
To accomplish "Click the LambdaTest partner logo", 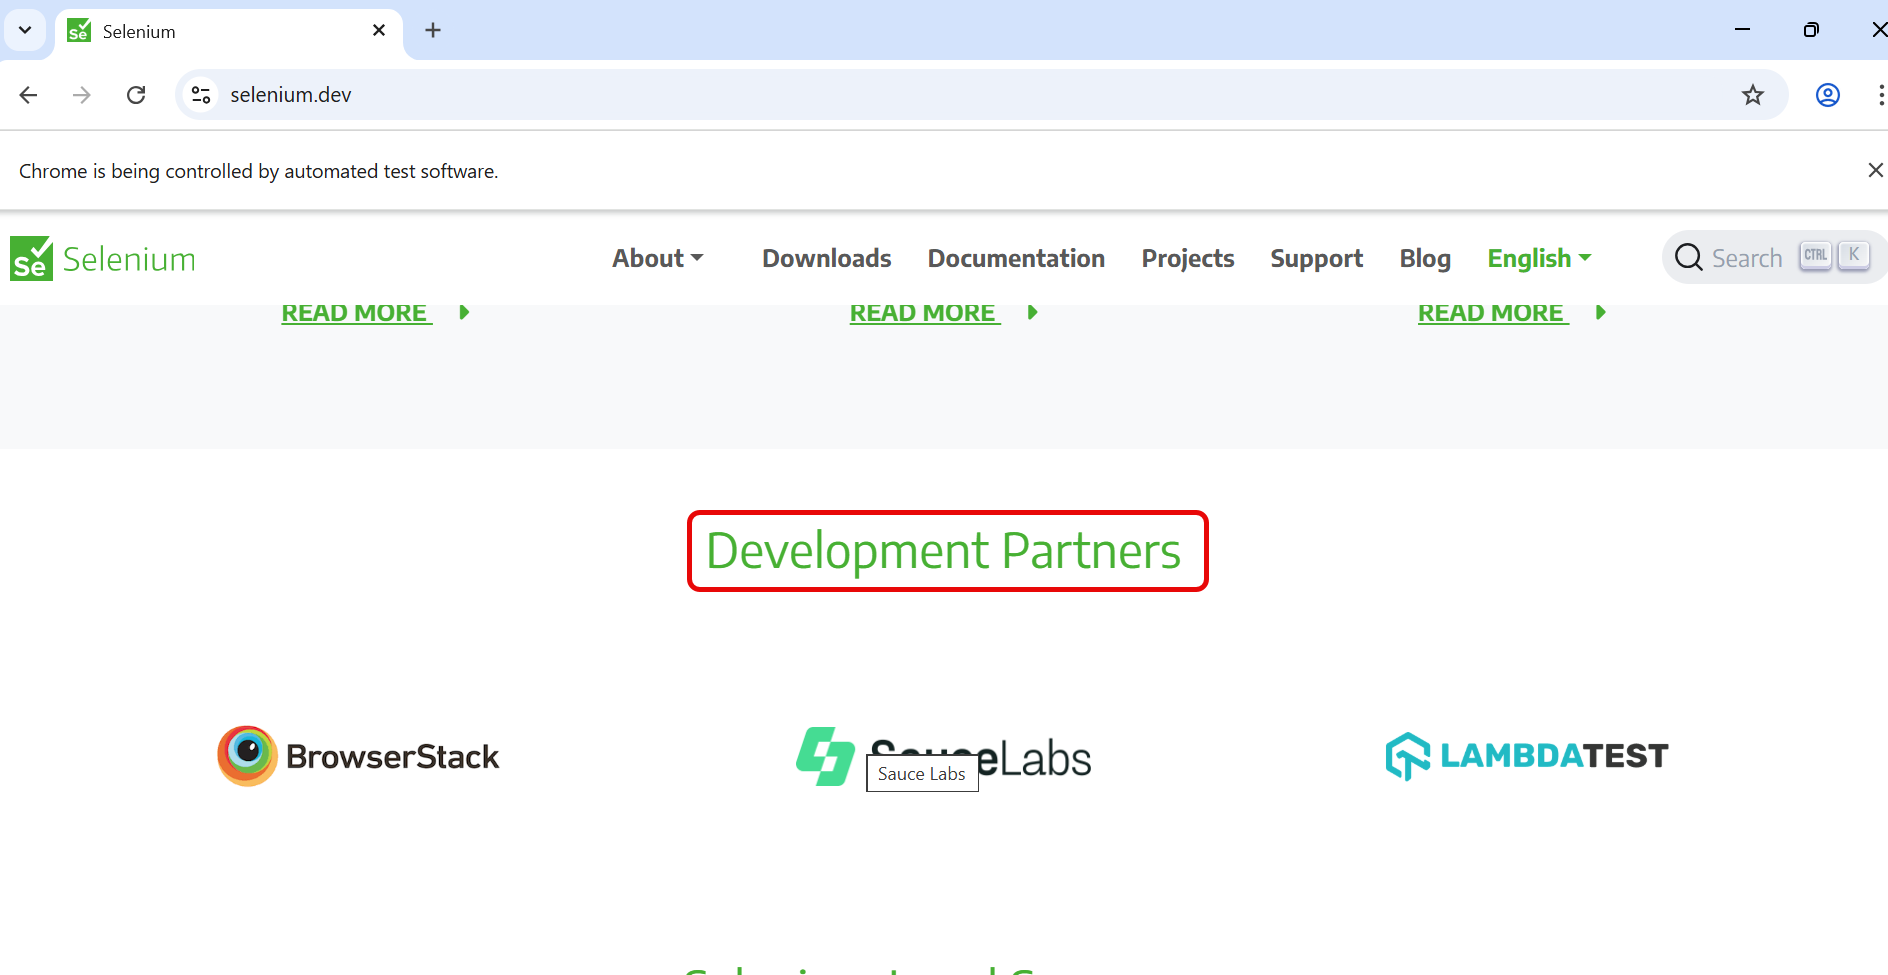I will (1527, 756).
